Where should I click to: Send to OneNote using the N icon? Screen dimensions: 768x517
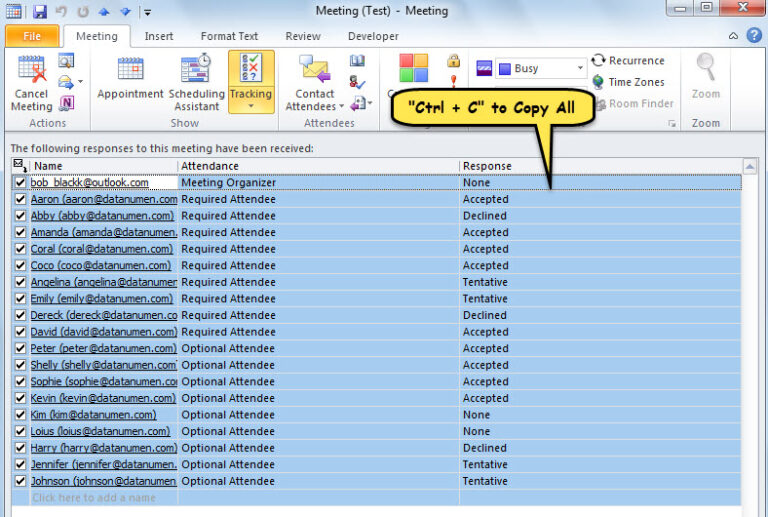[x=66, y=103]
